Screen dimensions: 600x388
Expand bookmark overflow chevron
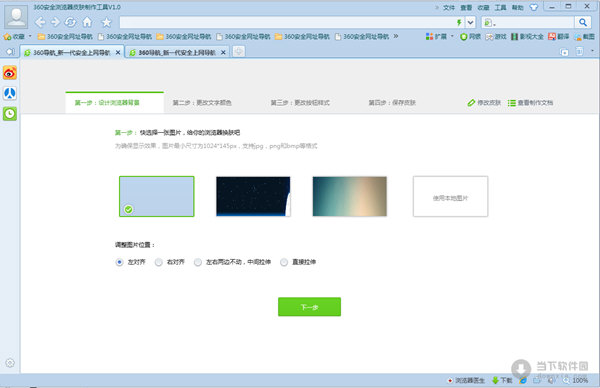(396, 36)
